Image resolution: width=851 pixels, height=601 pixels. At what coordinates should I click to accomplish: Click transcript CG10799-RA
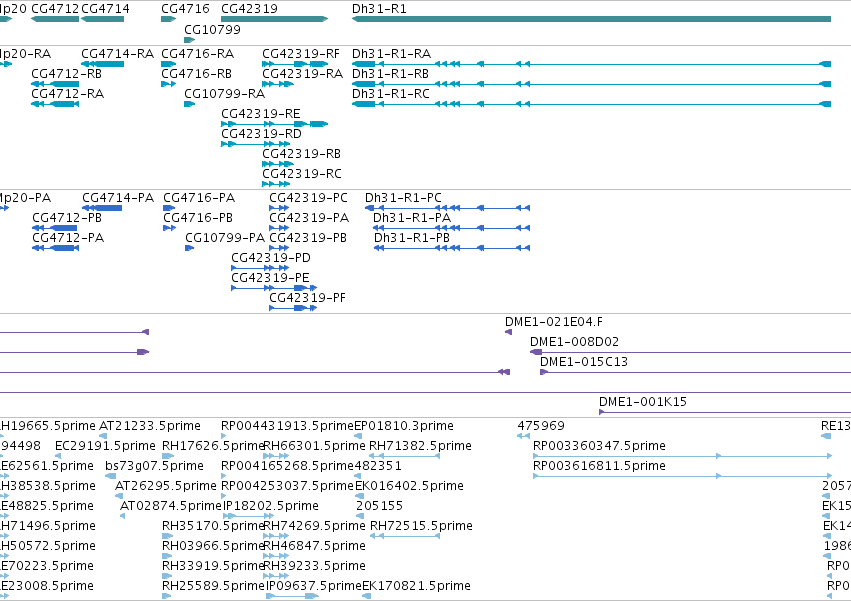[189, 104]
